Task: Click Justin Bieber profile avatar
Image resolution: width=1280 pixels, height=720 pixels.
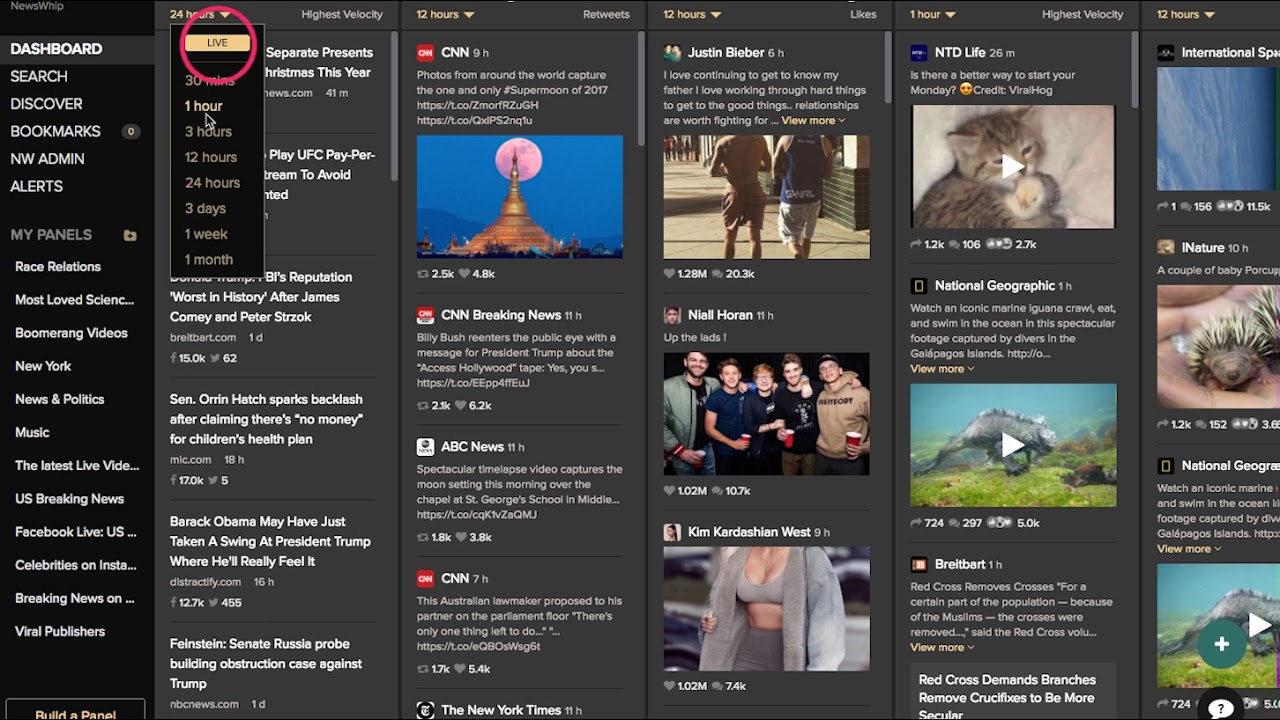Action: (672, 53)
